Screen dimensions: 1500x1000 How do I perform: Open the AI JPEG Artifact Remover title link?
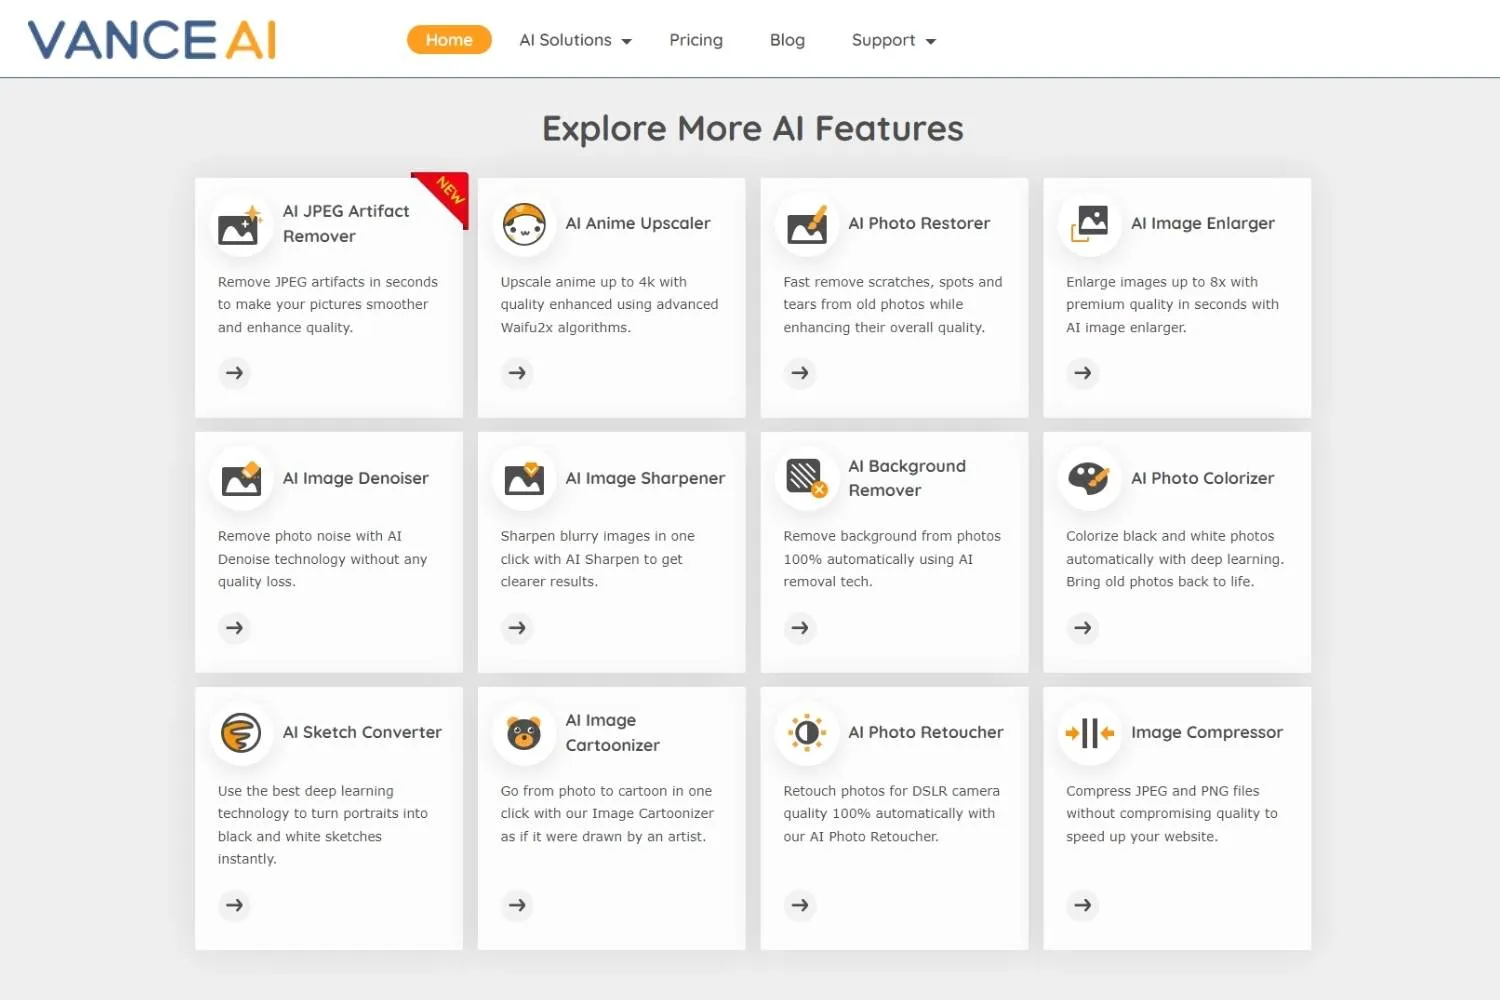click(346, 224)
